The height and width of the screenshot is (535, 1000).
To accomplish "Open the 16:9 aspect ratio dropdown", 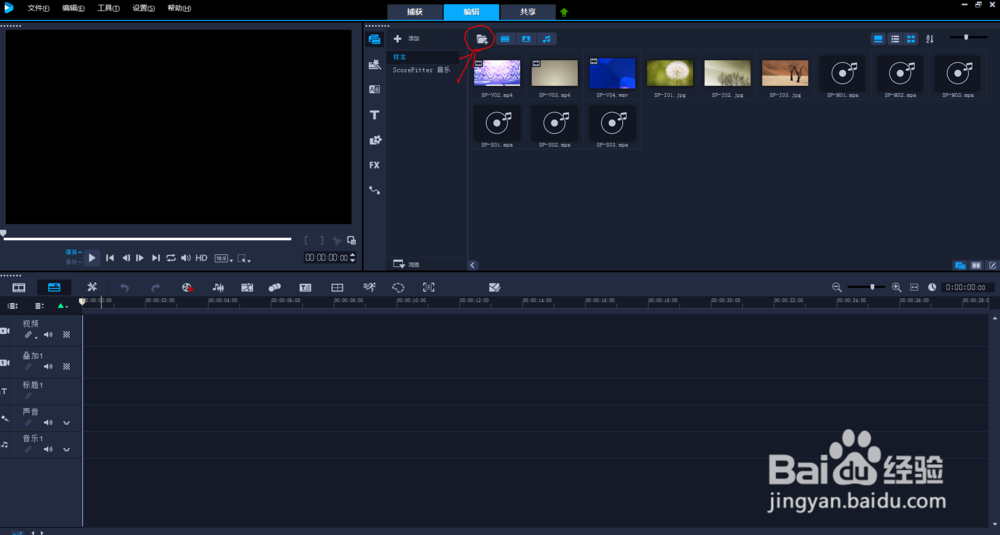I will 223,258.
